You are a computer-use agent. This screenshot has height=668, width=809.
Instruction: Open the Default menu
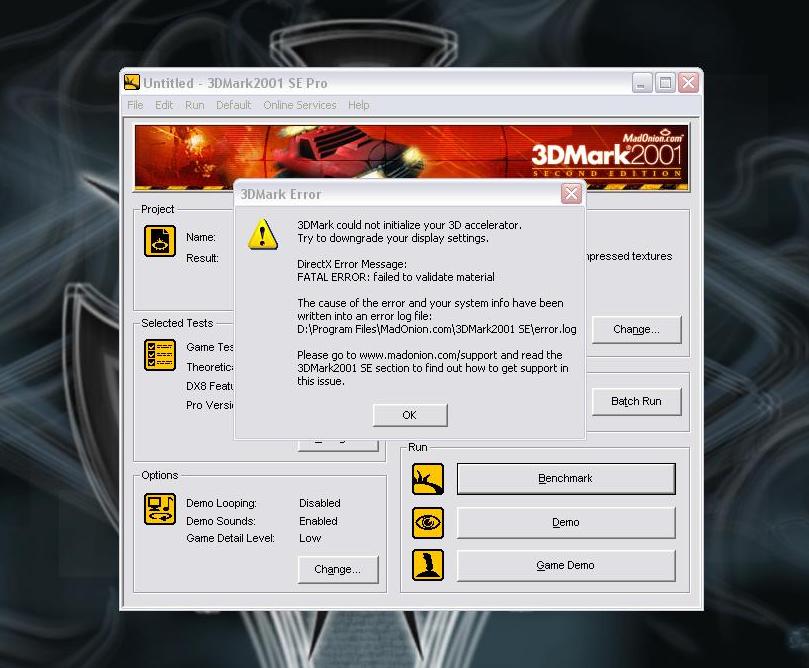[x=233, y=105]
